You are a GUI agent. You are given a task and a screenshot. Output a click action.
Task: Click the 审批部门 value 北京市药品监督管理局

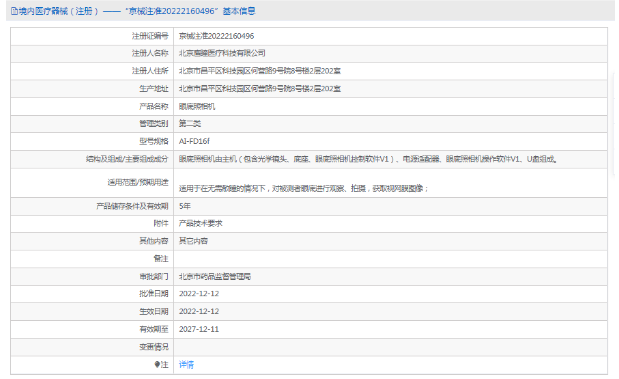click(x=215, y=276)
